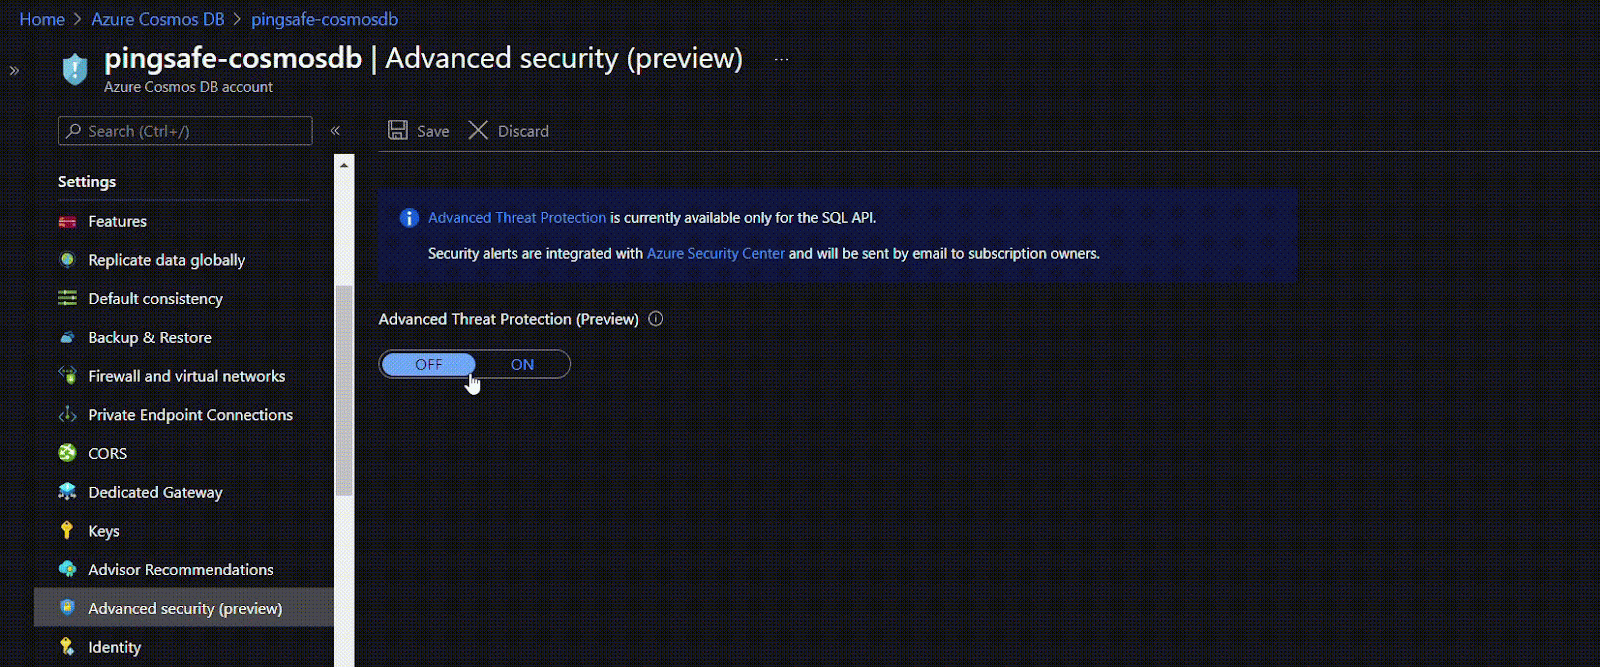
Task: Open the Azure Security Center link
Action: pos(715,254)
